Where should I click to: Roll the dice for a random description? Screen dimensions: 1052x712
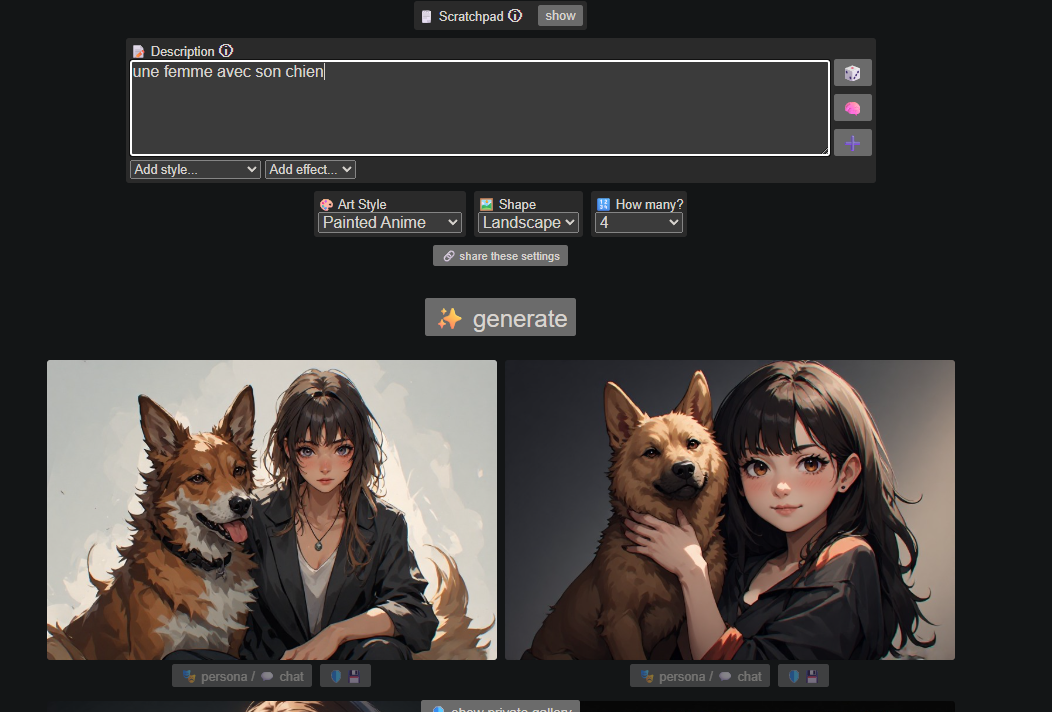tap(853, 73)
